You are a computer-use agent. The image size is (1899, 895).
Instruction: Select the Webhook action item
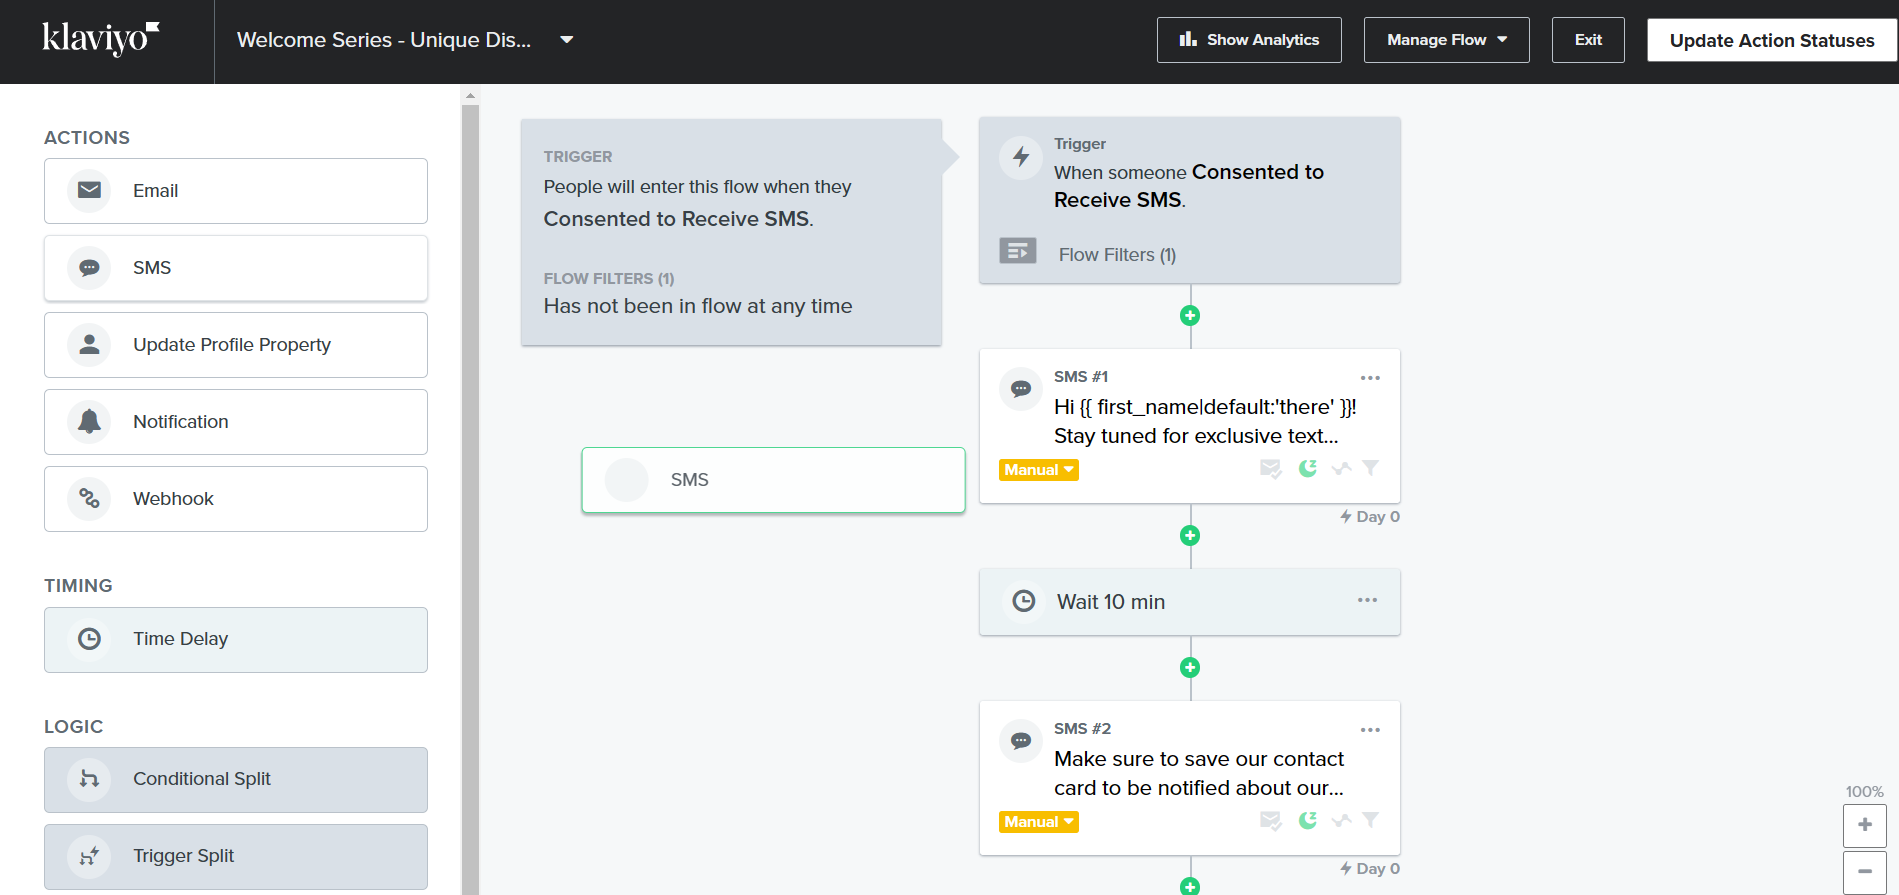click(236, 499)
